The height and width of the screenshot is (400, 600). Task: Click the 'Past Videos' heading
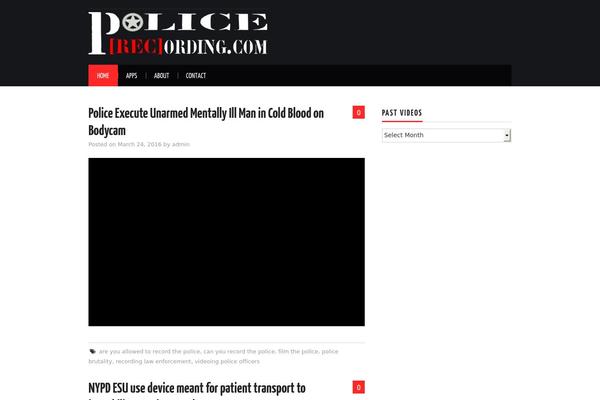point(402,113)
